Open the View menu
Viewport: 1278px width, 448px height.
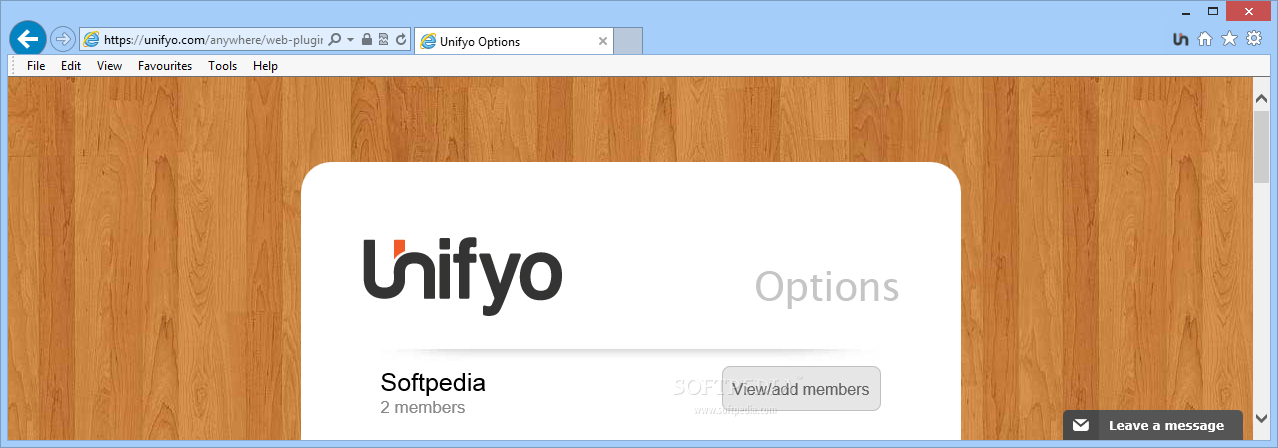point(110,66)
